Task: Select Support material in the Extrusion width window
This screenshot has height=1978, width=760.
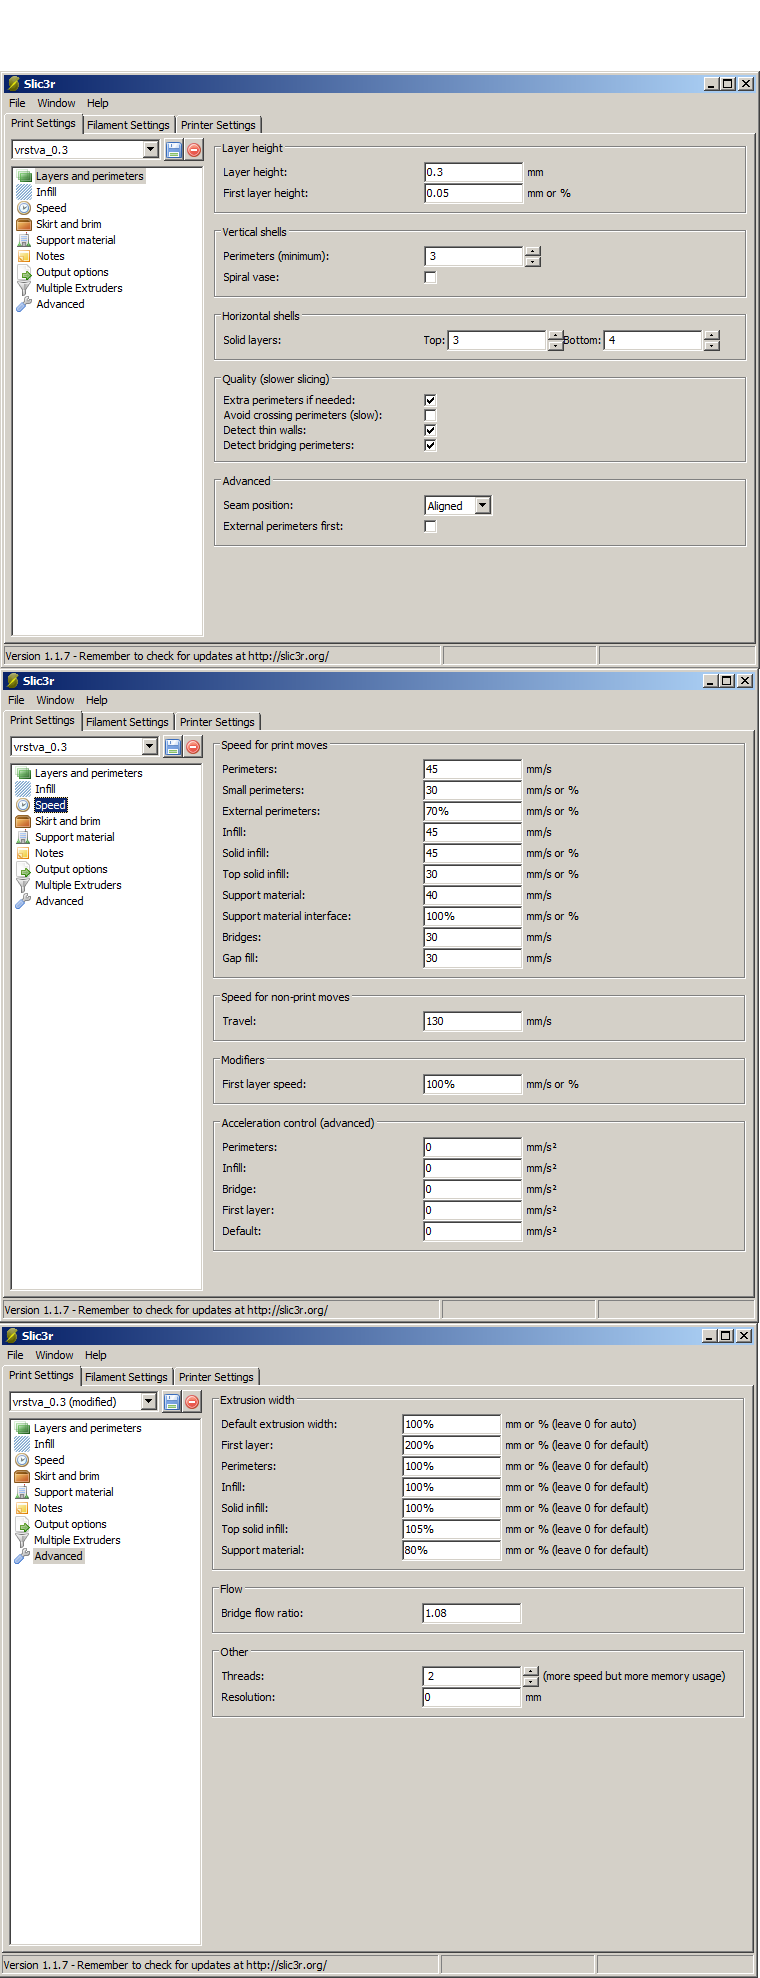Action: (73, 1492)
